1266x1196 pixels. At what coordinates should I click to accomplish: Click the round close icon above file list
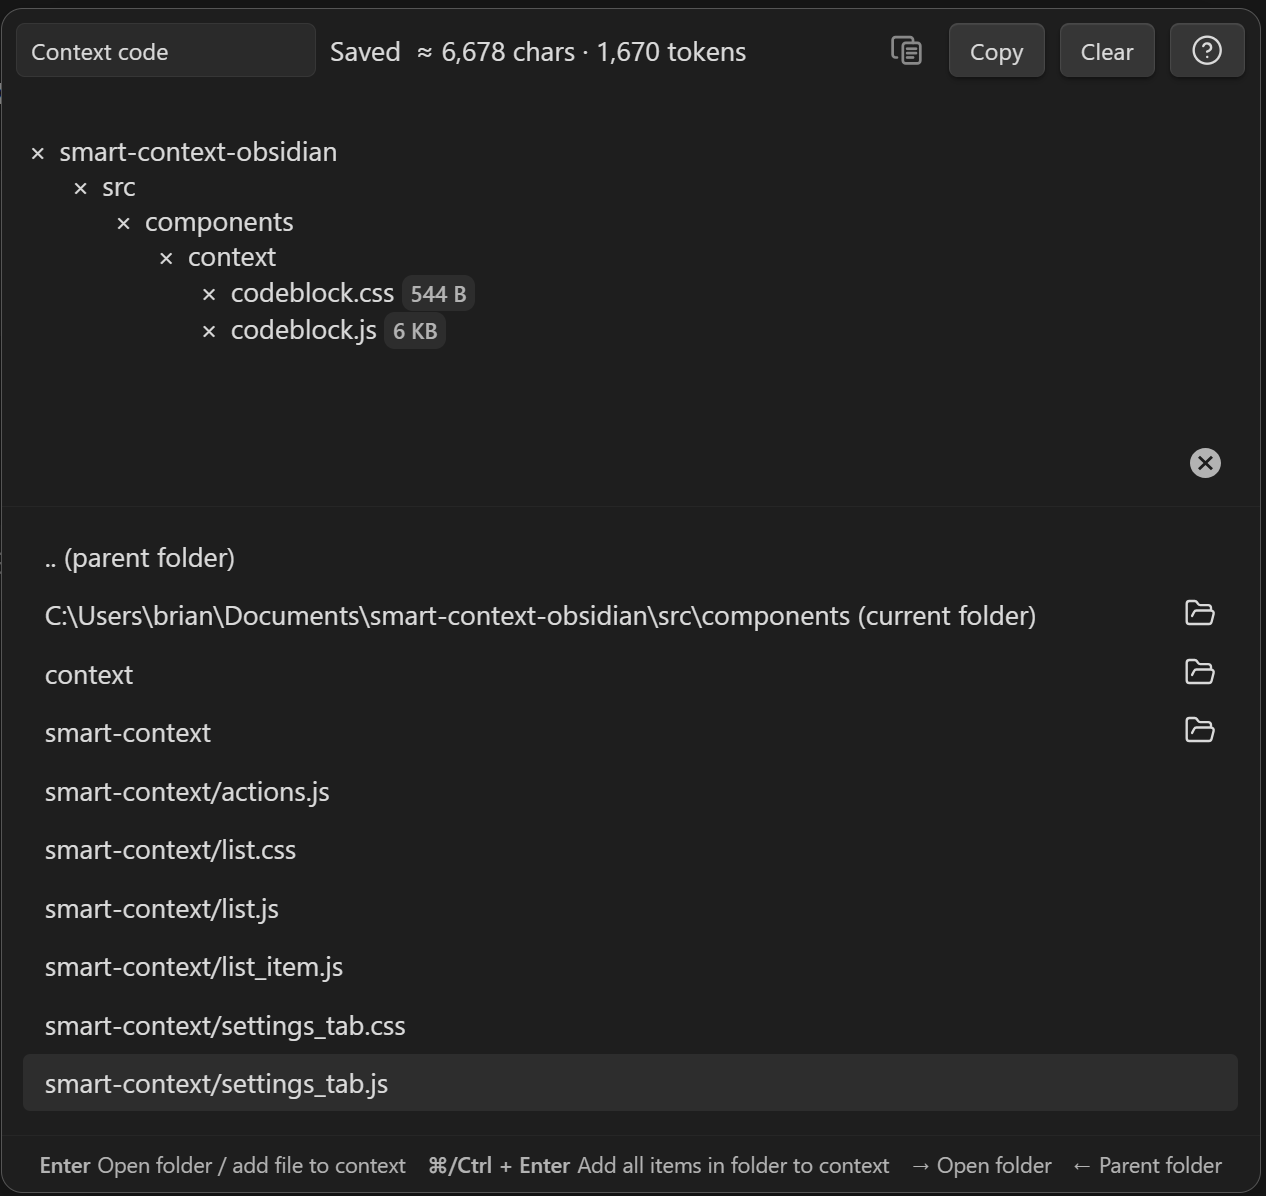[x=1204, y=463]
